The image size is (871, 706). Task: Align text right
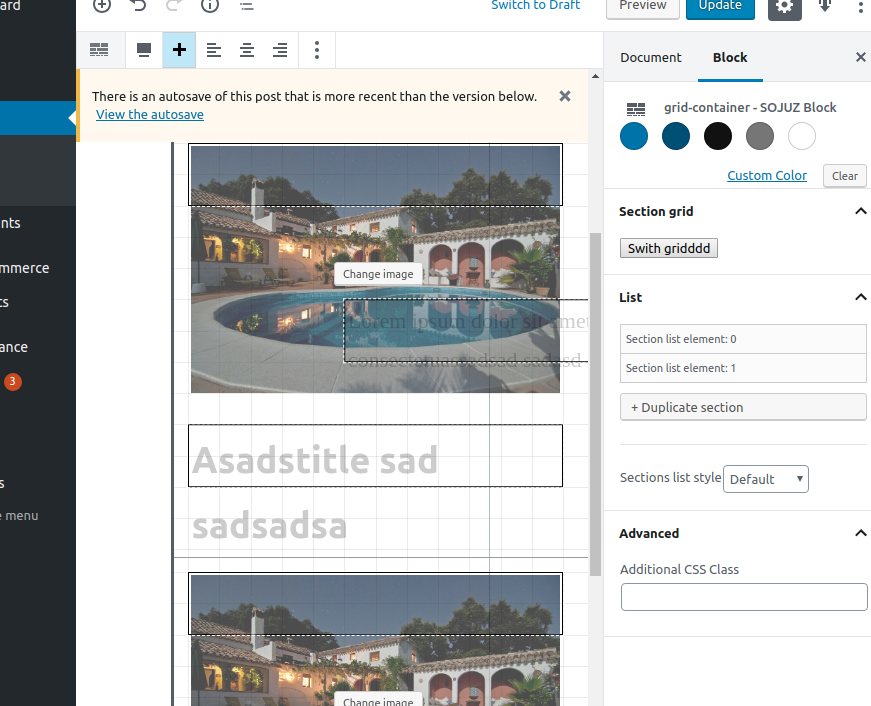[280, 50]
